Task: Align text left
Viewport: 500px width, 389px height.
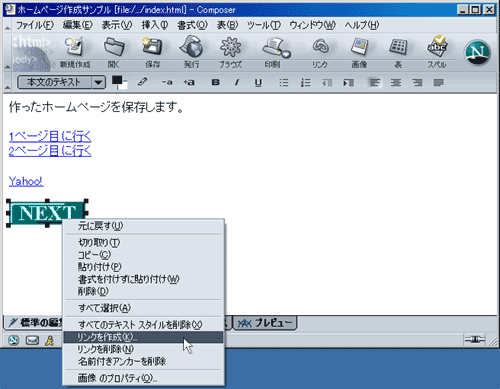Action: click(375, 82)
